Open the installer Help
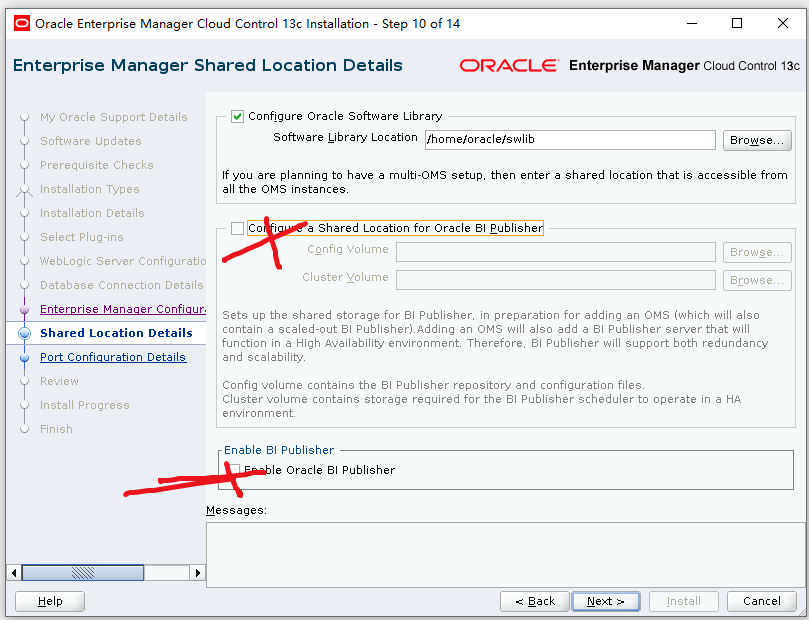The width and height of the screenshot is (809, 620). (49, 601)
